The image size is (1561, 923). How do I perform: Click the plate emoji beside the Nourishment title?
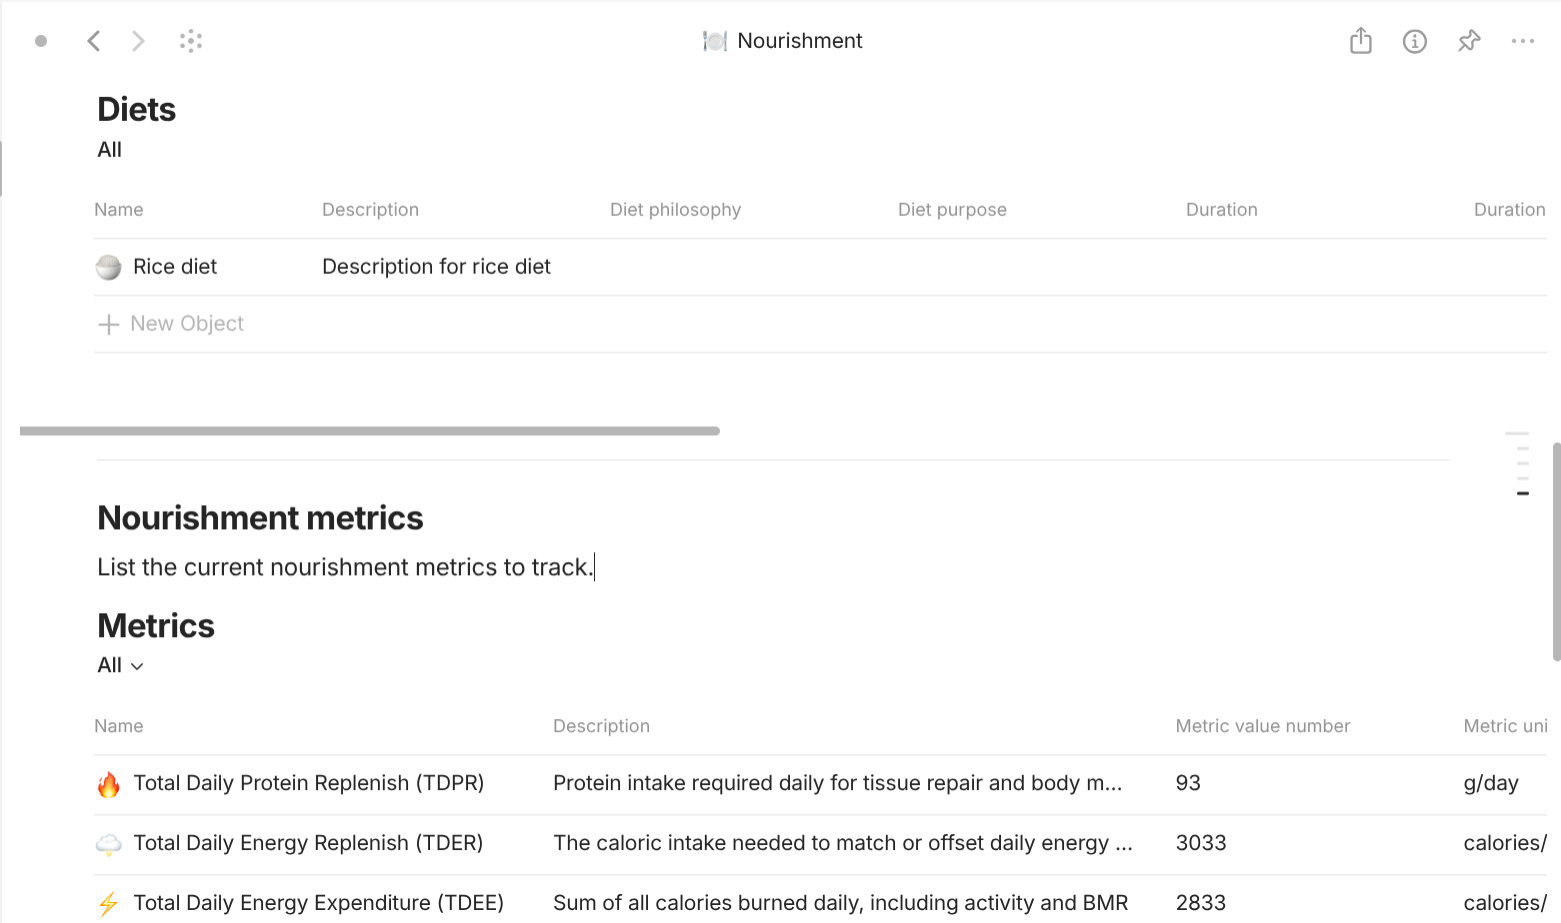(714, 41)
